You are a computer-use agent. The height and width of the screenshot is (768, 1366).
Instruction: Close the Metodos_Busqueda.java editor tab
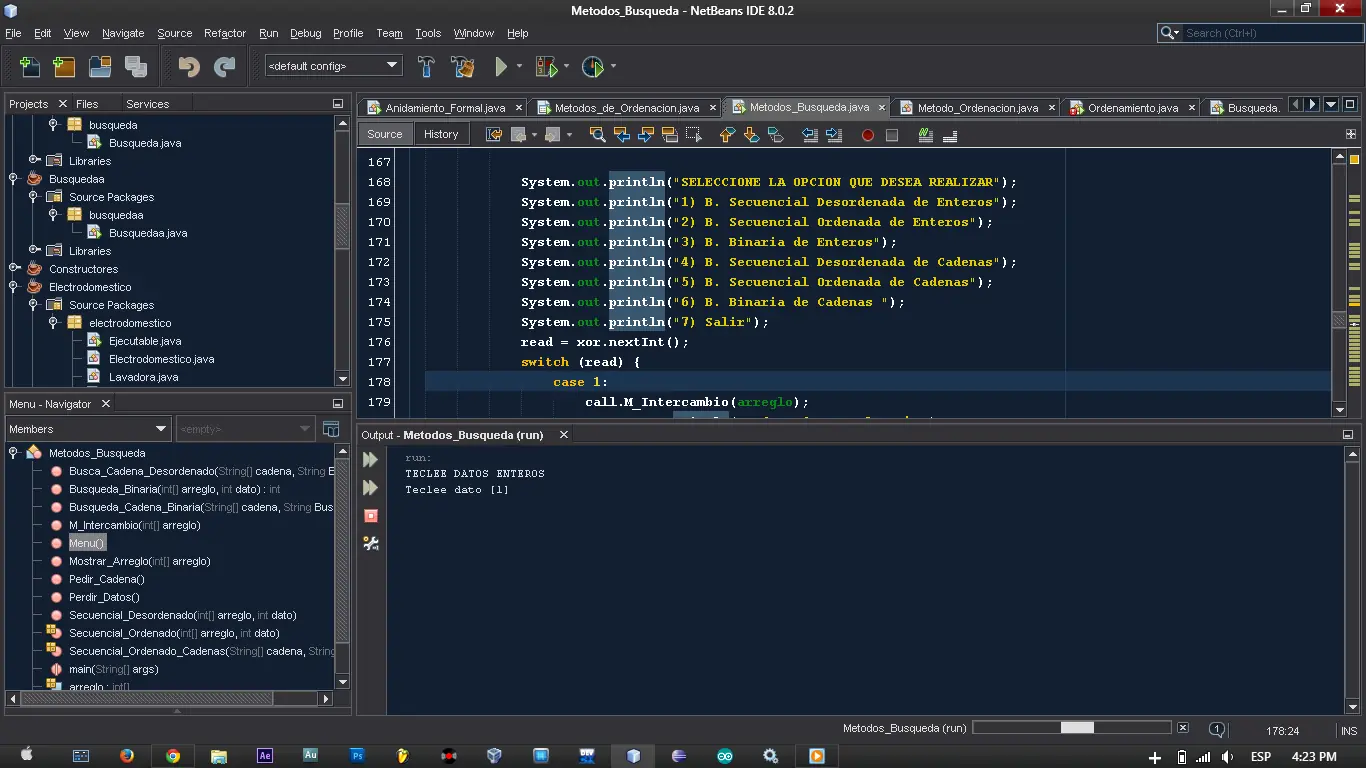pyautogui.click(x=881, y=107)
